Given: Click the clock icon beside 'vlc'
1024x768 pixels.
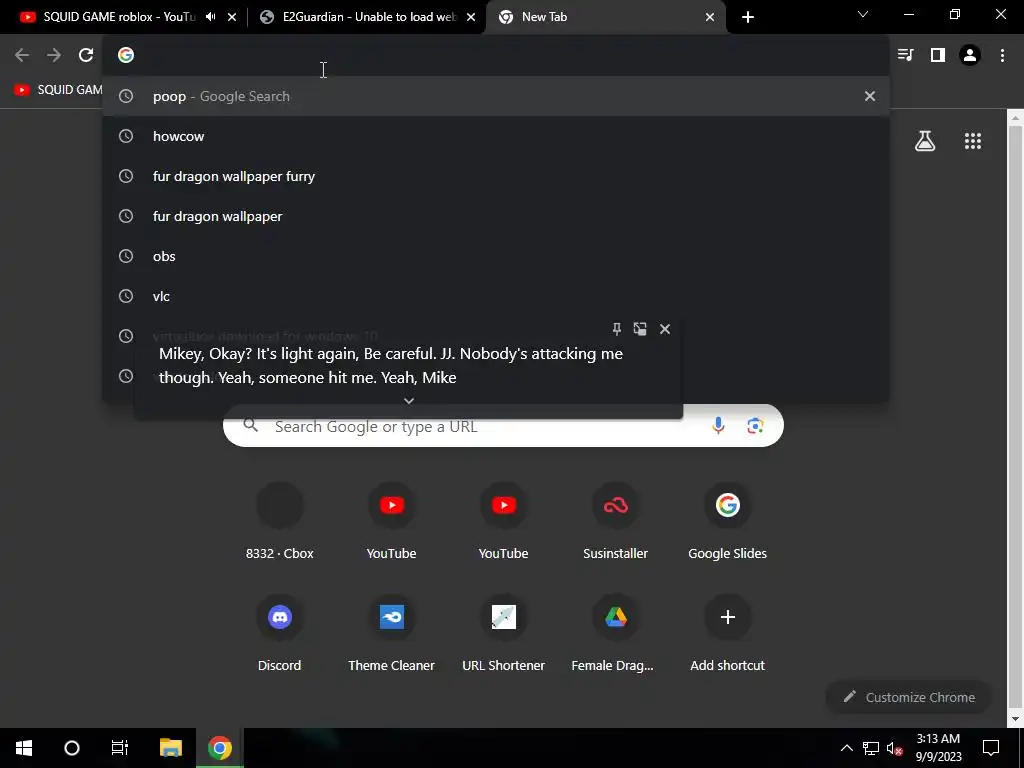Looking at the screenshot, I should [x=126, y=296].
